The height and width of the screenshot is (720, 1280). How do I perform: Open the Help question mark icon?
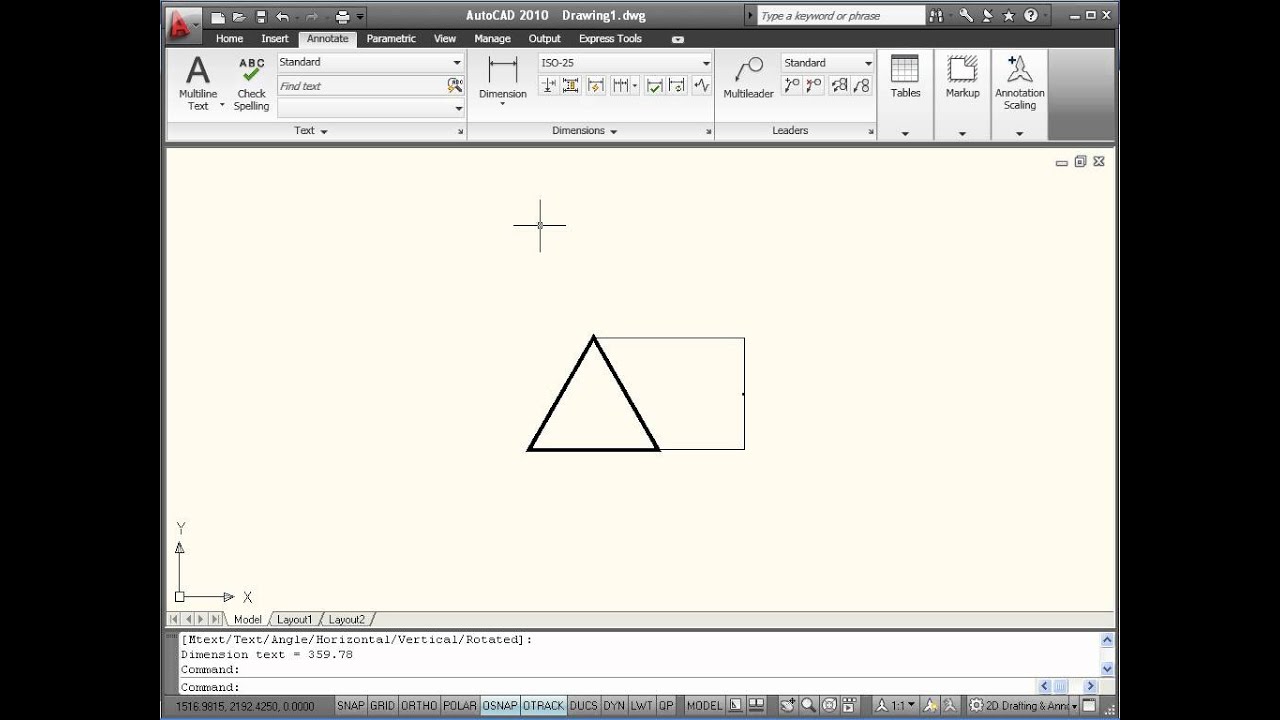(1030, 16)
